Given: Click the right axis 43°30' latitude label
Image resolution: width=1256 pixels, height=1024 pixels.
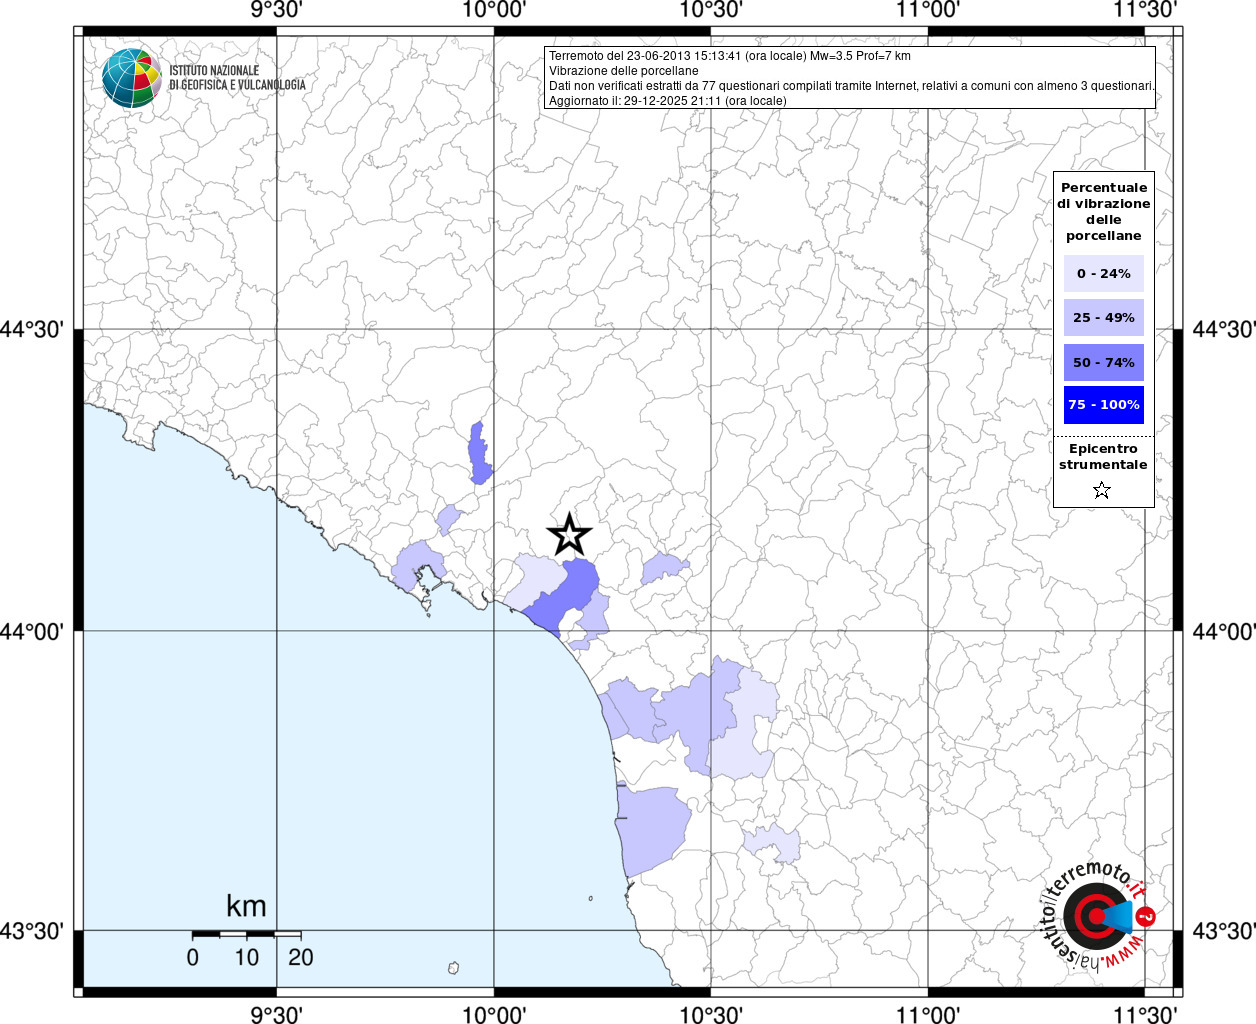Looking at the screenshot, I should 1222,931.
